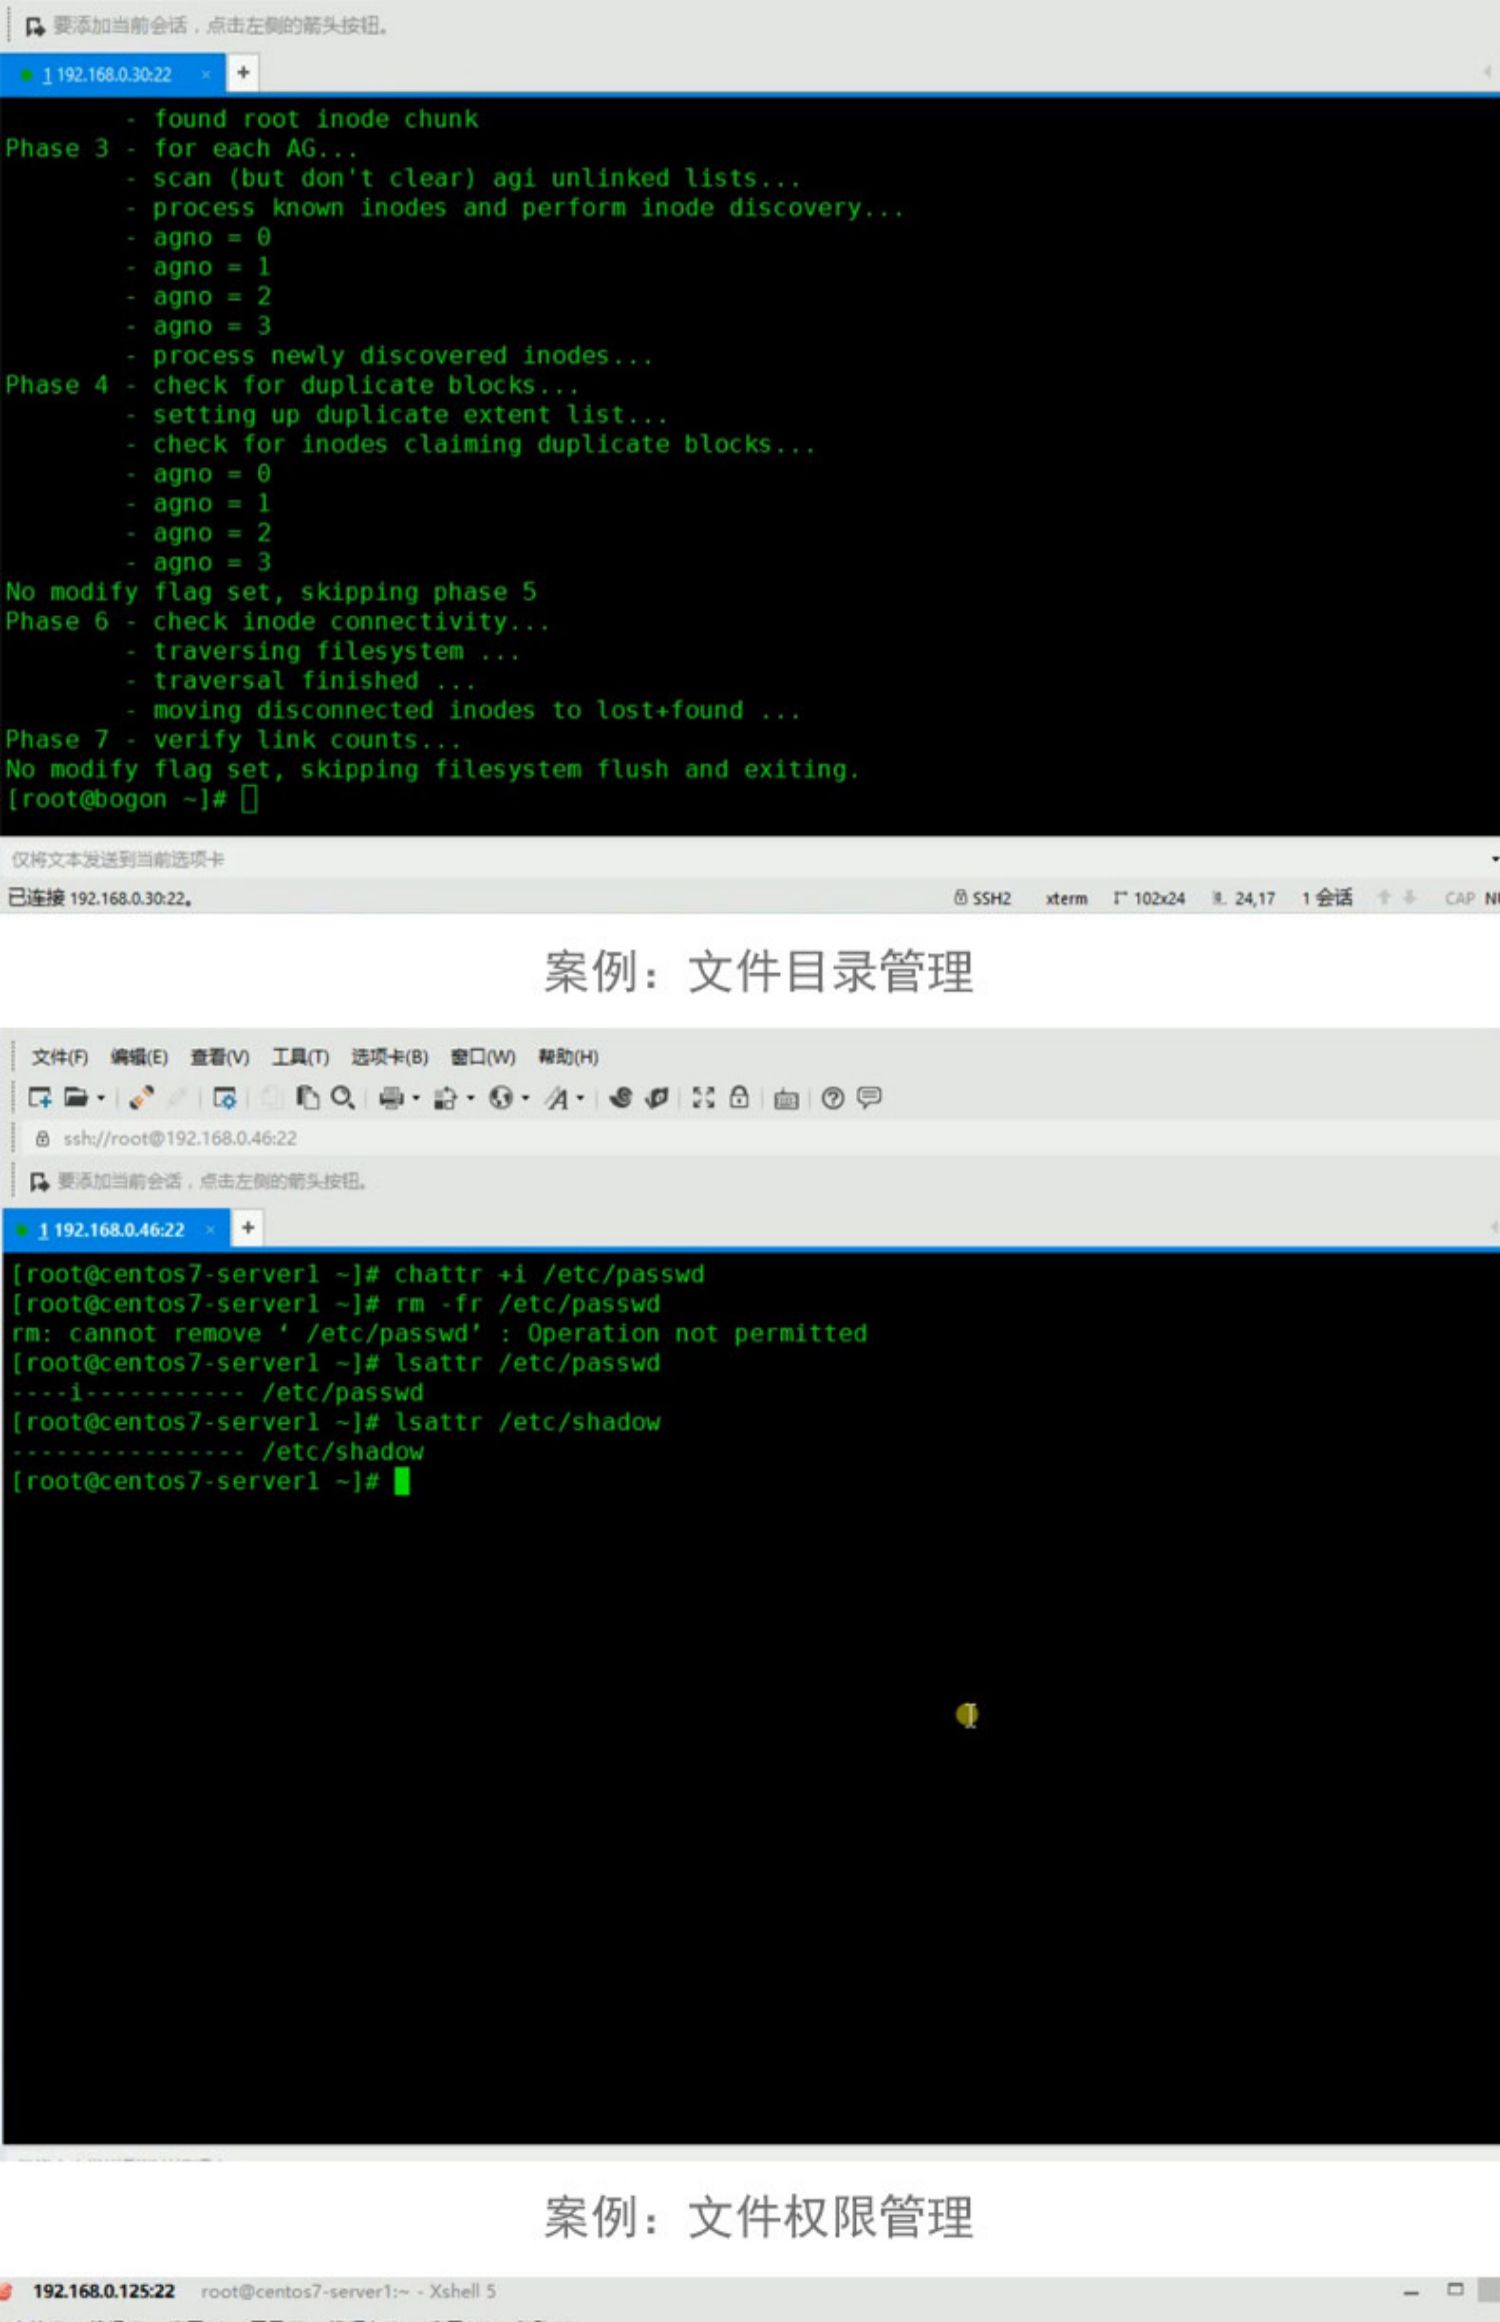Click the Paste clipboard icon
1500x2322 pixels.
[x=307, y=1098]
